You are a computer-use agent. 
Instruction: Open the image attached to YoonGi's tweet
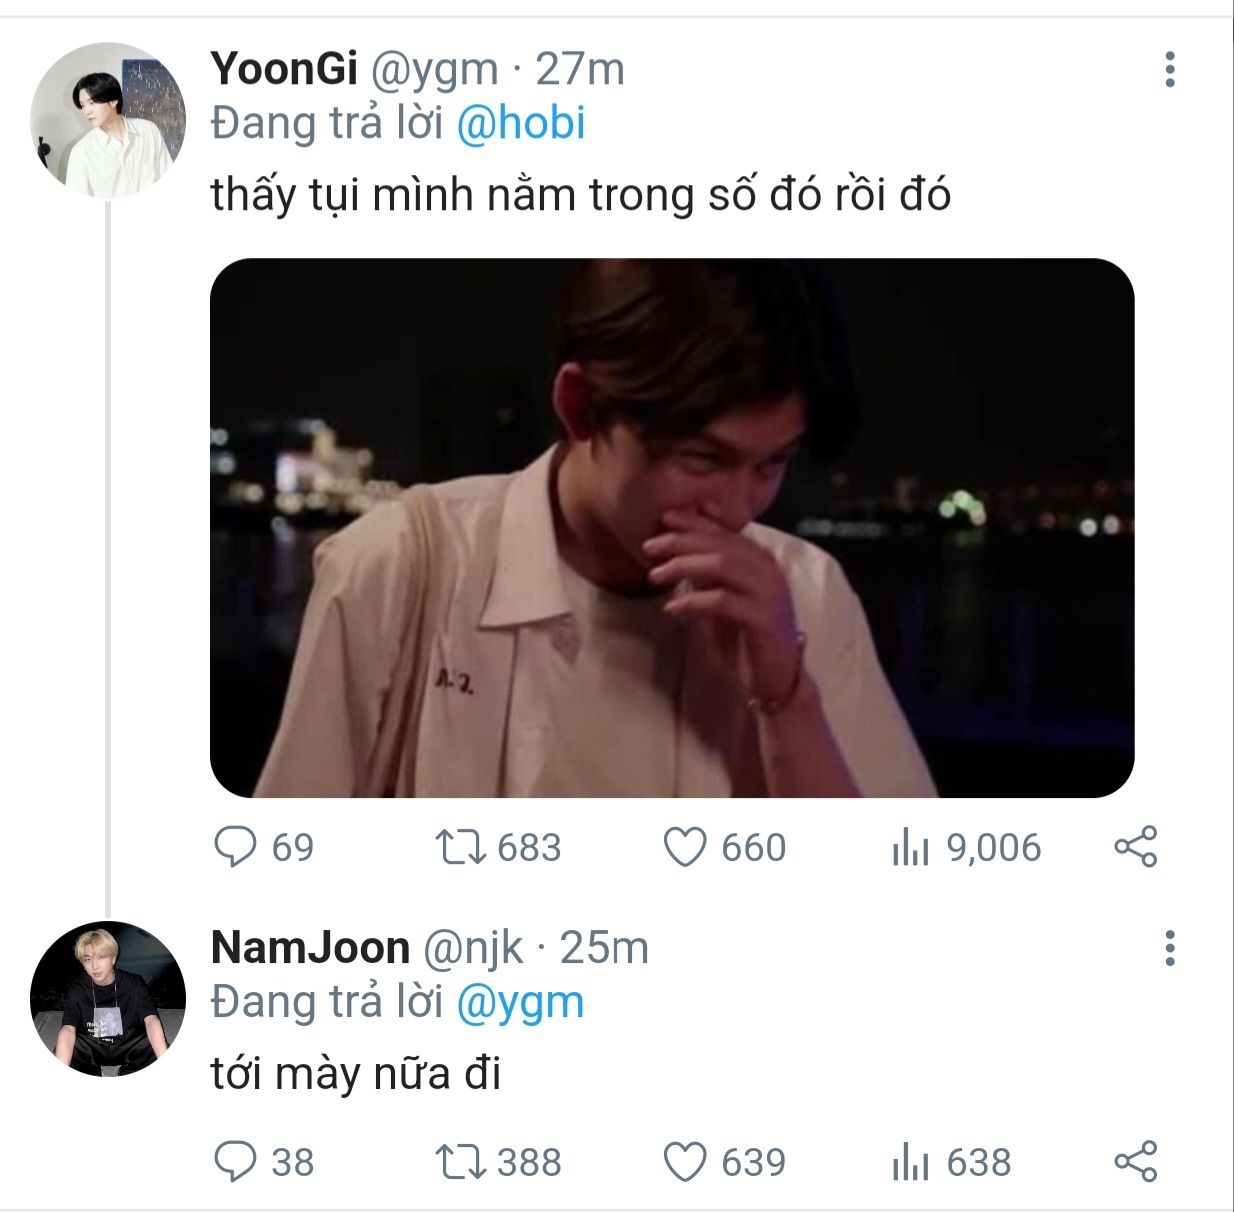[672, 528]
